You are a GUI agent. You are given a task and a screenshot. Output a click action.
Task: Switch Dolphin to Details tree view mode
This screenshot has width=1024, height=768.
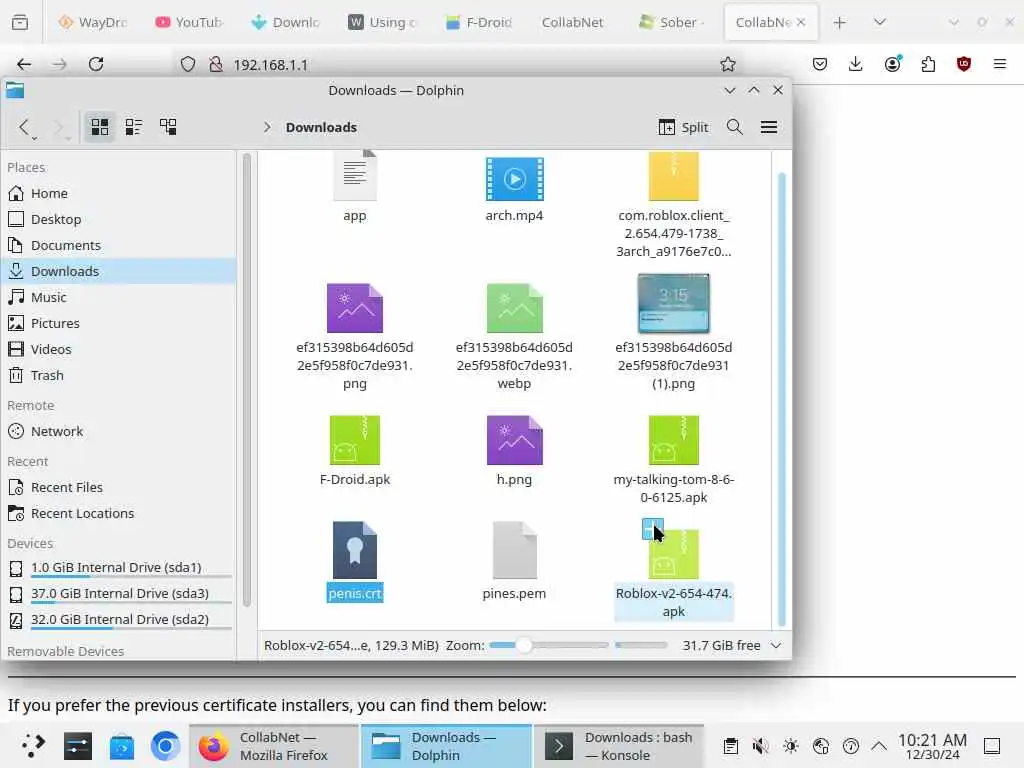pos(168,127)
